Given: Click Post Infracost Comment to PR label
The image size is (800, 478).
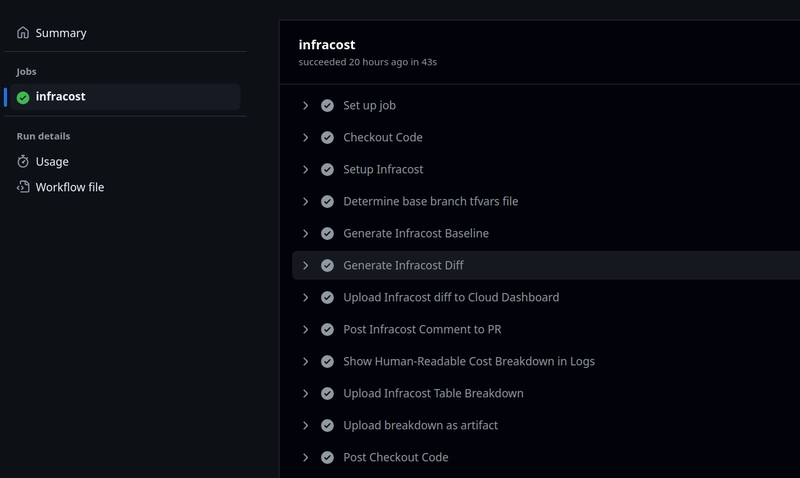Looking at the screenshot, I should (422, 330).
